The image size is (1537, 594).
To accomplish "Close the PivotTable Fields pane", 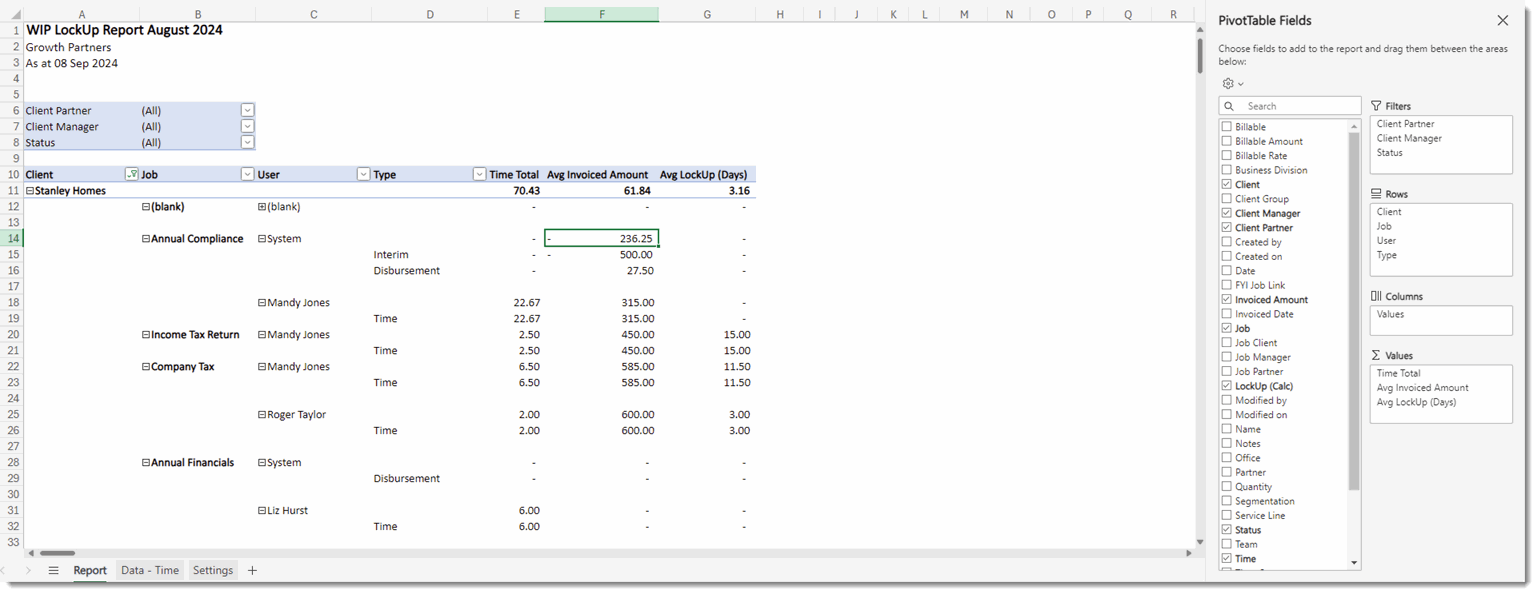I will point(1502,20).
